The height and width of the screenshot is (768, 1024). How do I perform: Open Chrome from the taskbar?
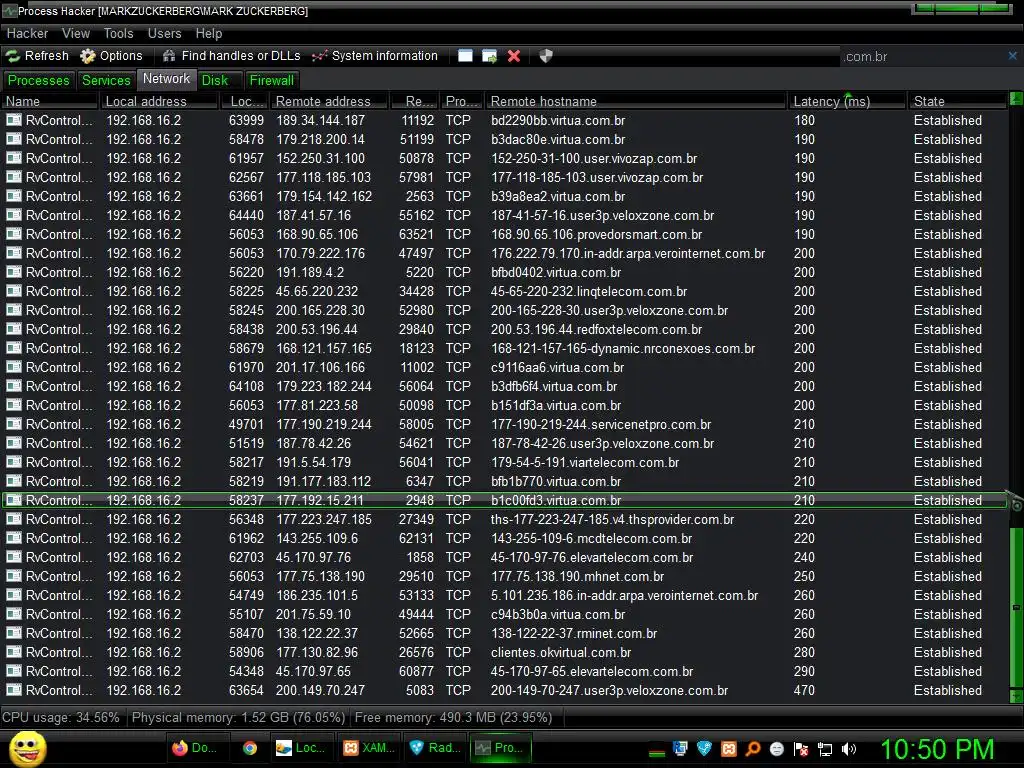click(249, 748)
